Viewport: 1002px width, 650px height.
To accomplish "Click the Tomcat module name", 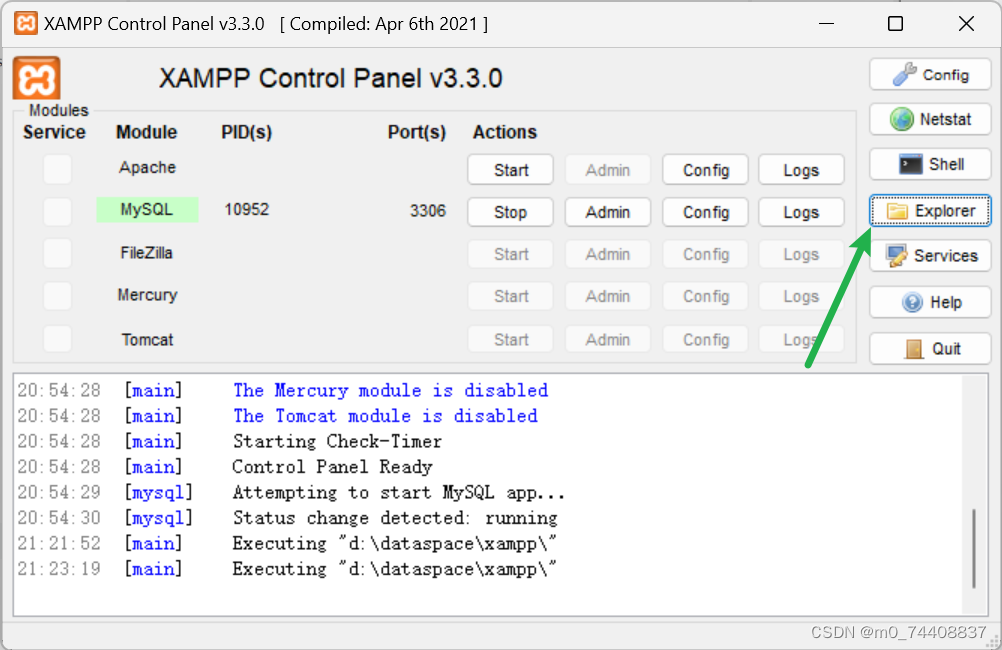I will (147, 339).
